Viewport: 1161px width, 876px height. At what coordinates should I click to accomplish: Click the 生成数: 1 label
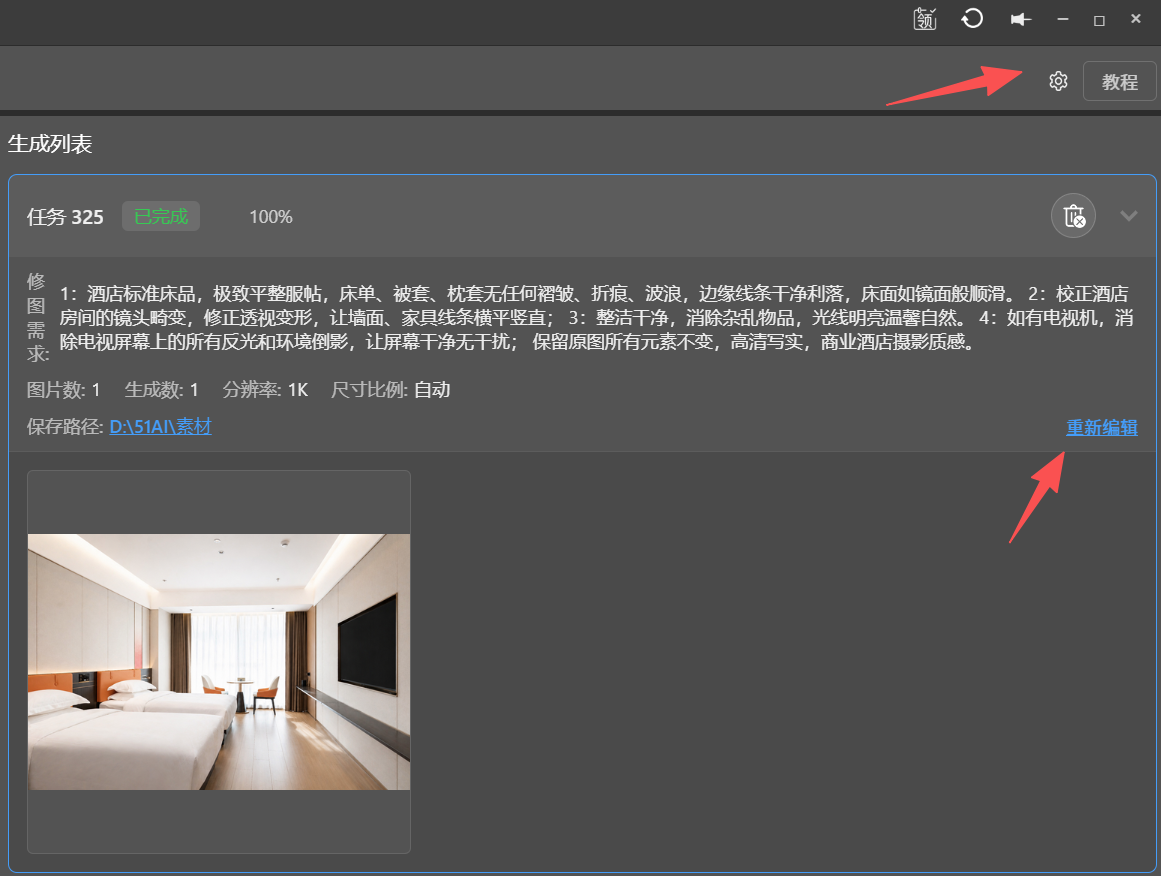coord(161,389)
